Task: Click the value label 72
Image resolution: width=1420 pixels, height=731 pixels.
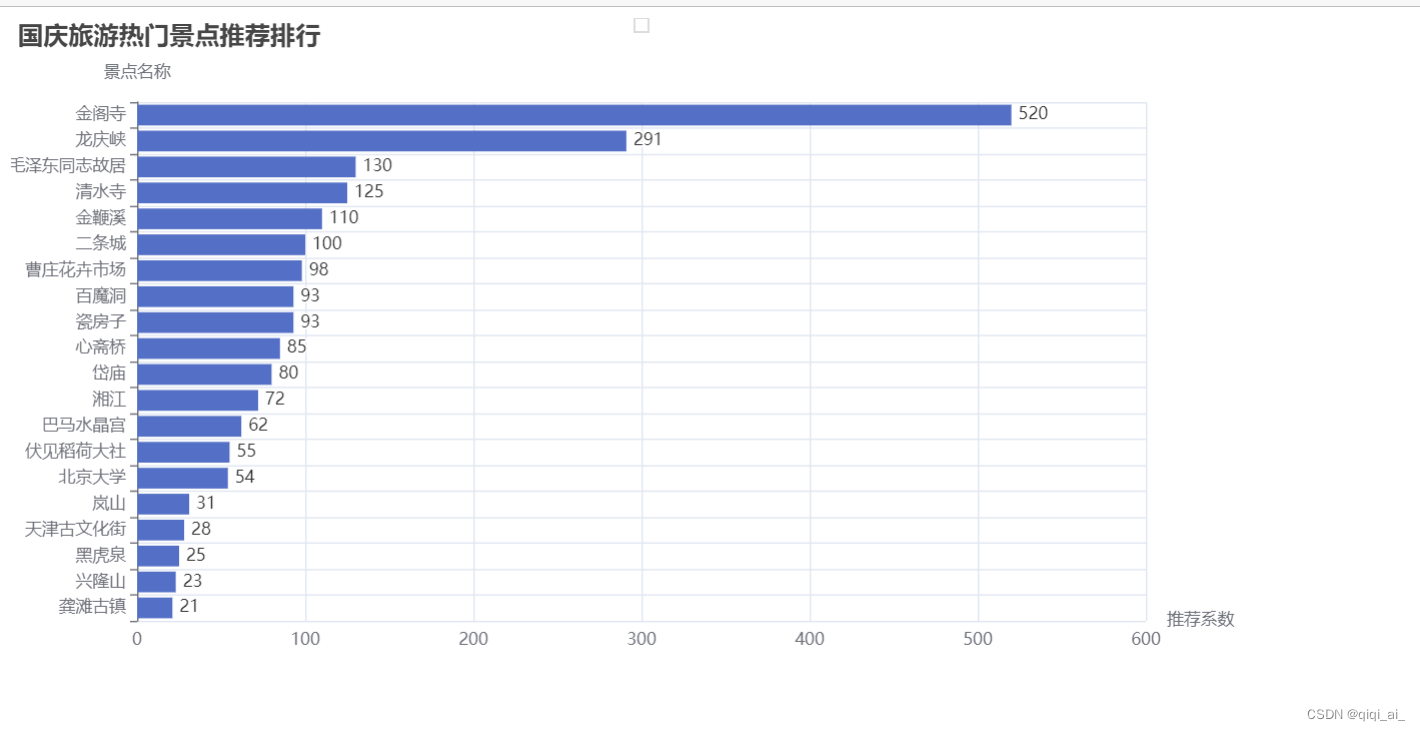Action: pos(275,400)
